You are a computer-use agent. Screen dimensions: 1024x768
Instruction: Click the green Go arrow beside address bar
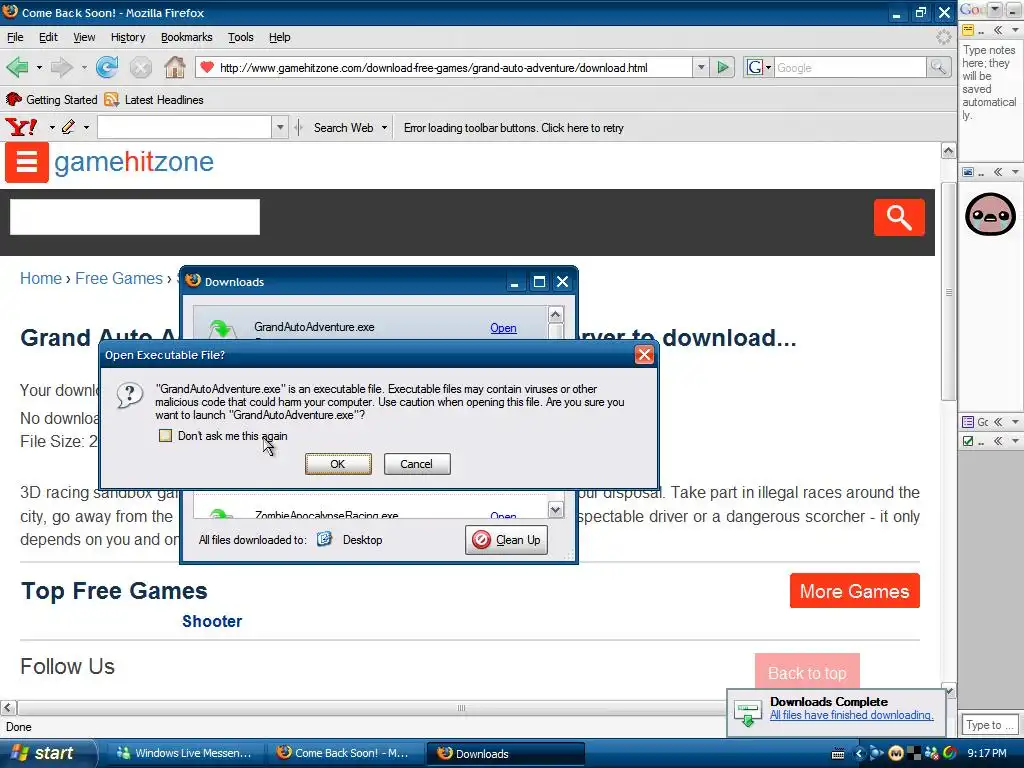click(723, 67)
